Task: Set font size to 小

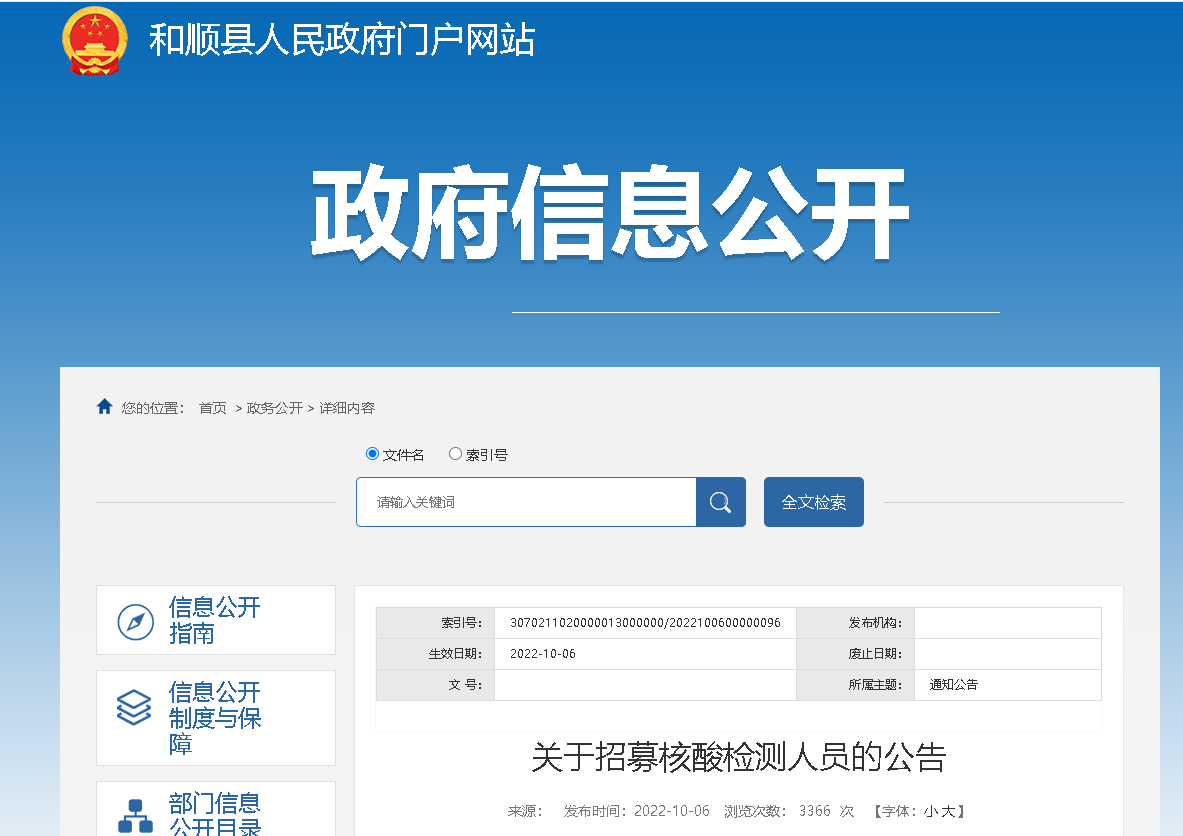Action: [929, 811]
